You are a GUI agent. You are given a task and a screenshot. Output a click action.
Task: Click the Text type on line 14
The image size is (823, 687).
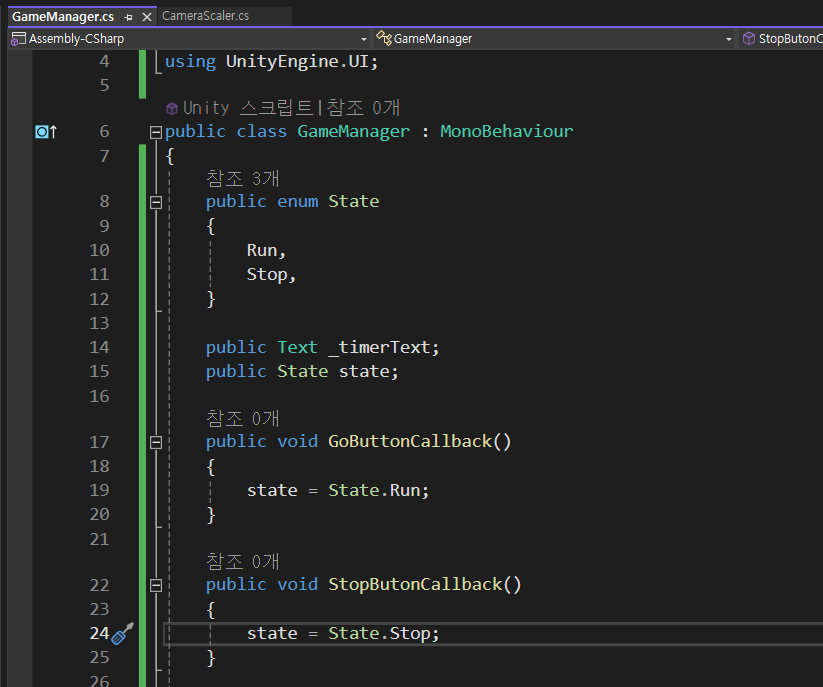coord(297,347)
